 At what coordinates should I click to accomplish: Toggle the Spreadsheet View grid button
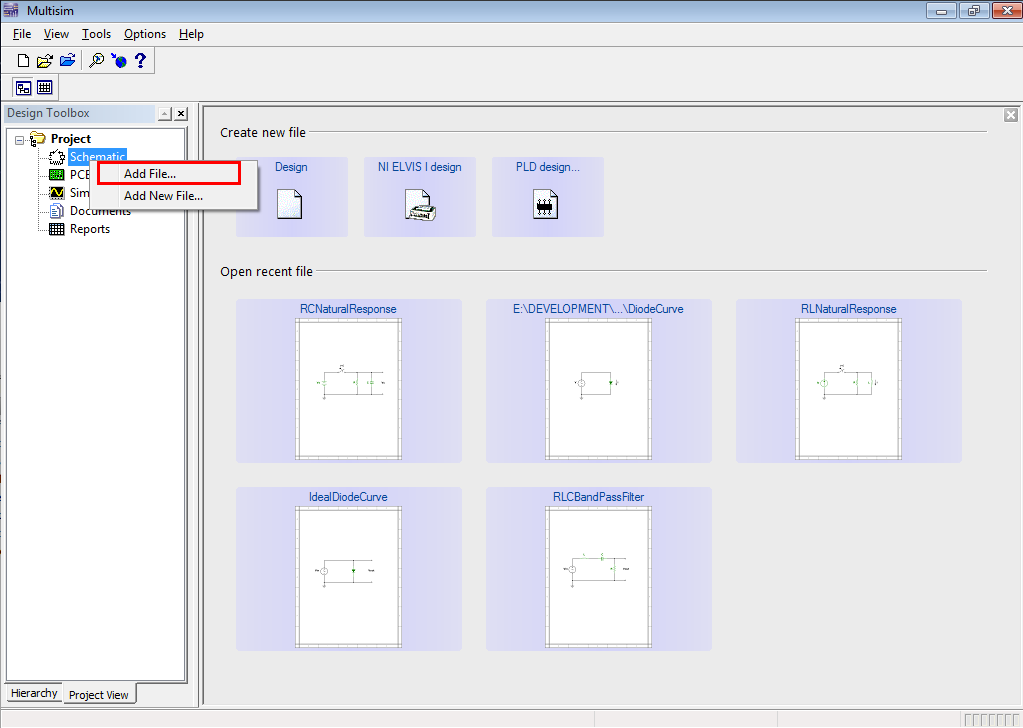(x=44, y=87)
